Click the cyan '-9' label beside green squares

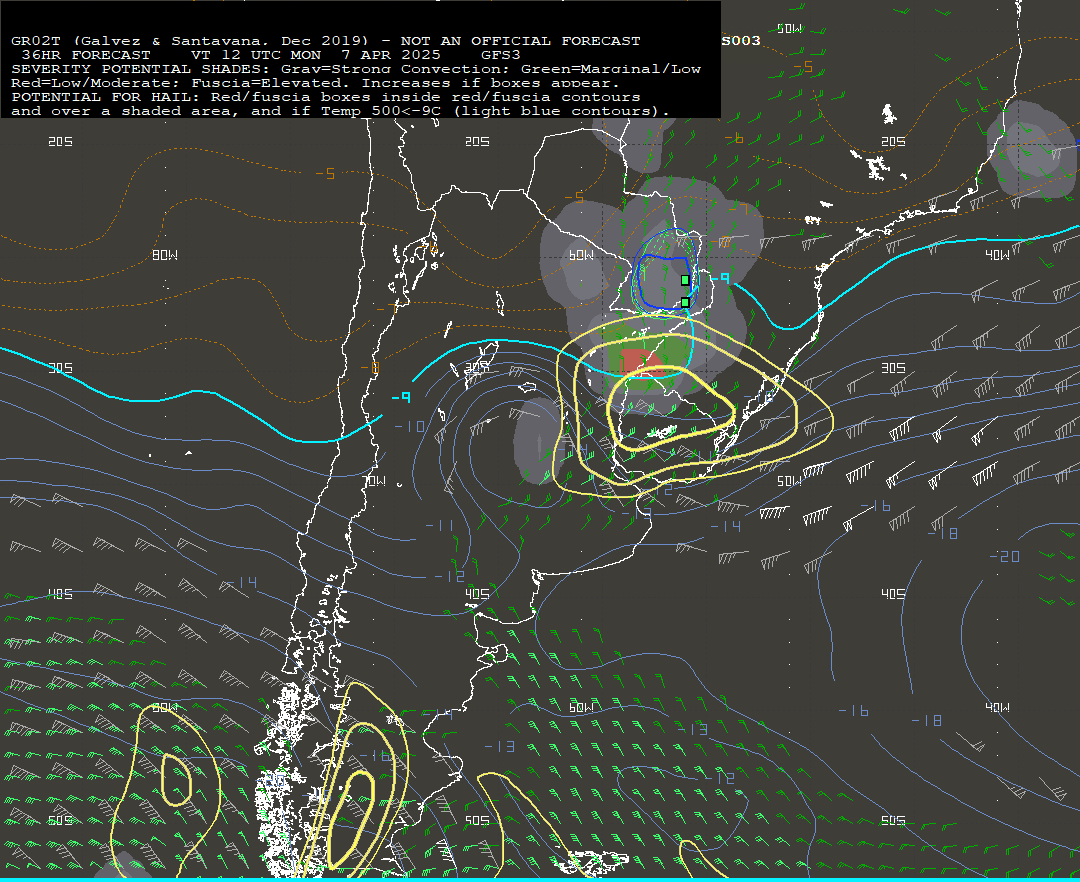click(x=720, y=278)
